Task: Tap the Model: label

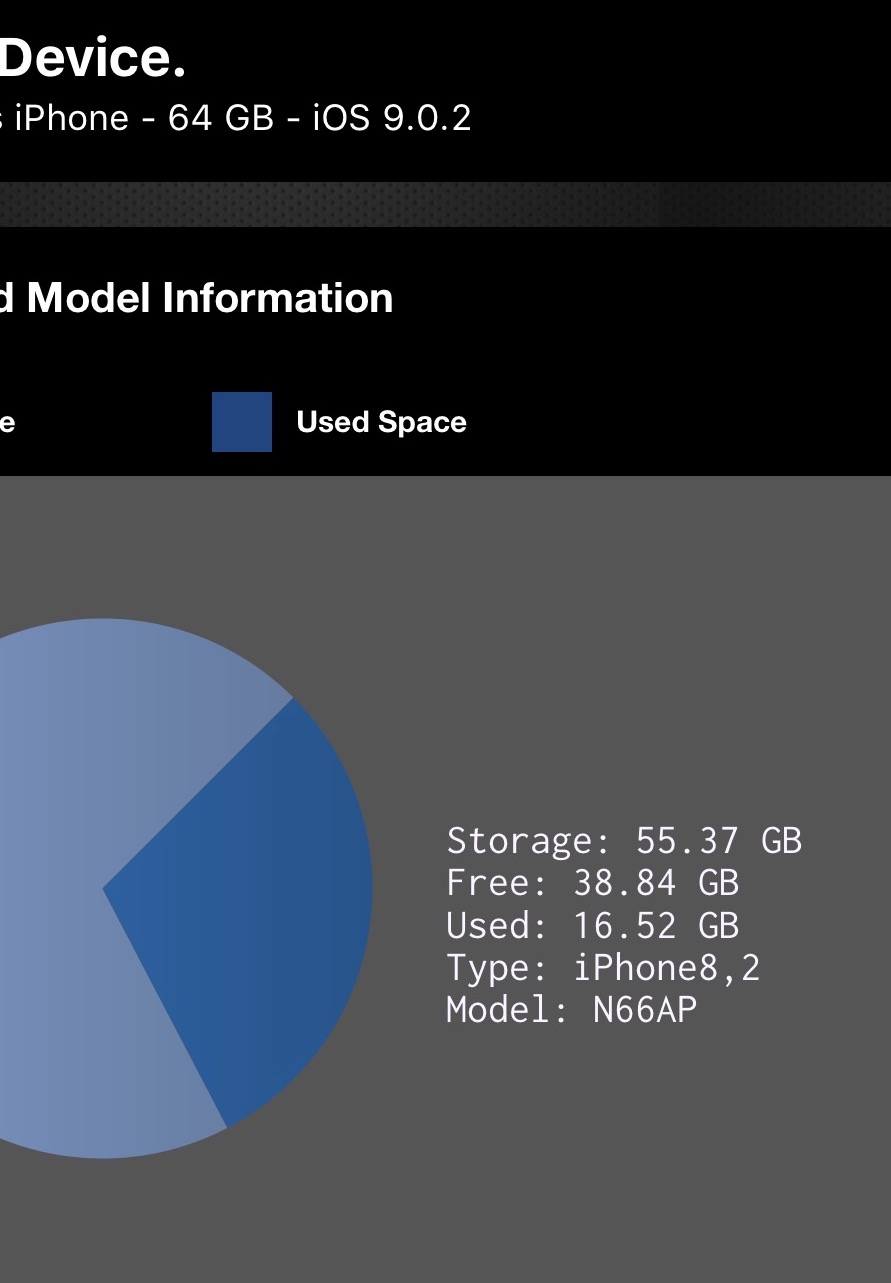Action: pyautogui.click(x=507, y=1010)
